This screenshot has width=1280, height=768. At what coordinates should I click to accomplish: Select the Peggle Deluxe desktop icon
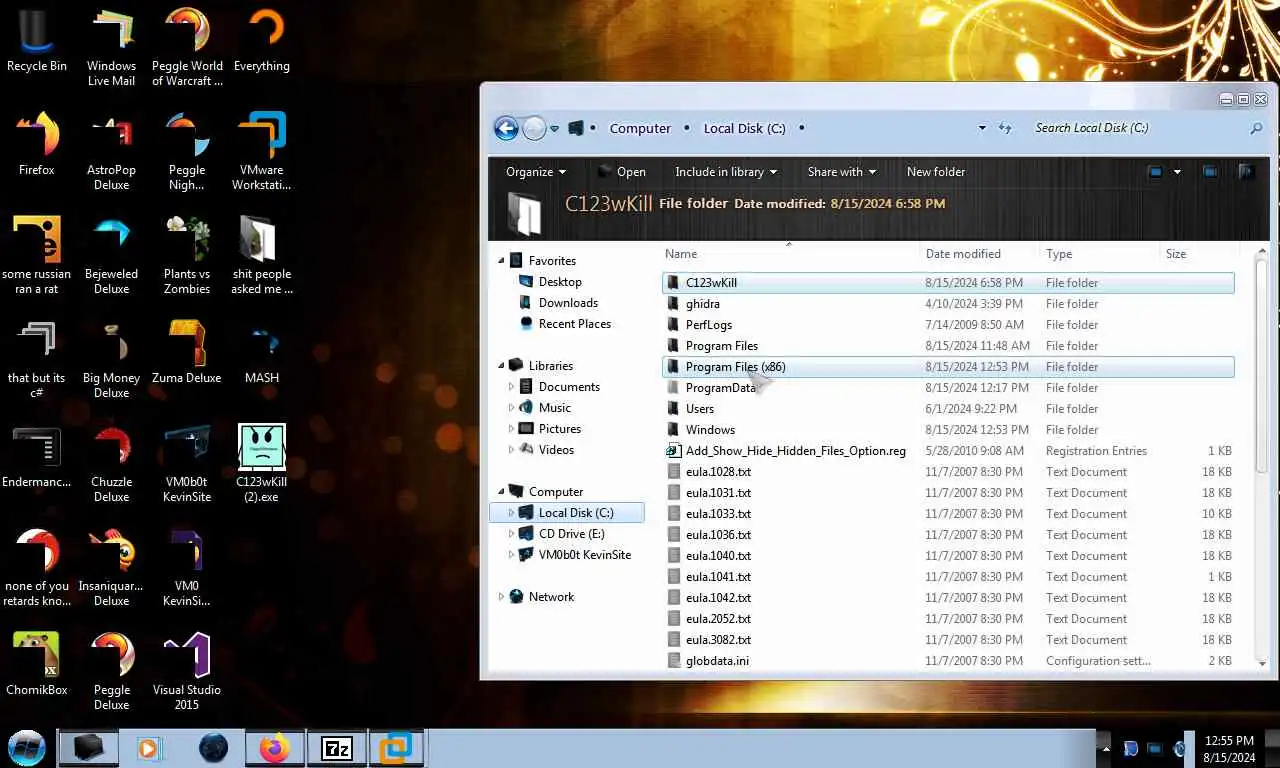[x=111, y=672]
